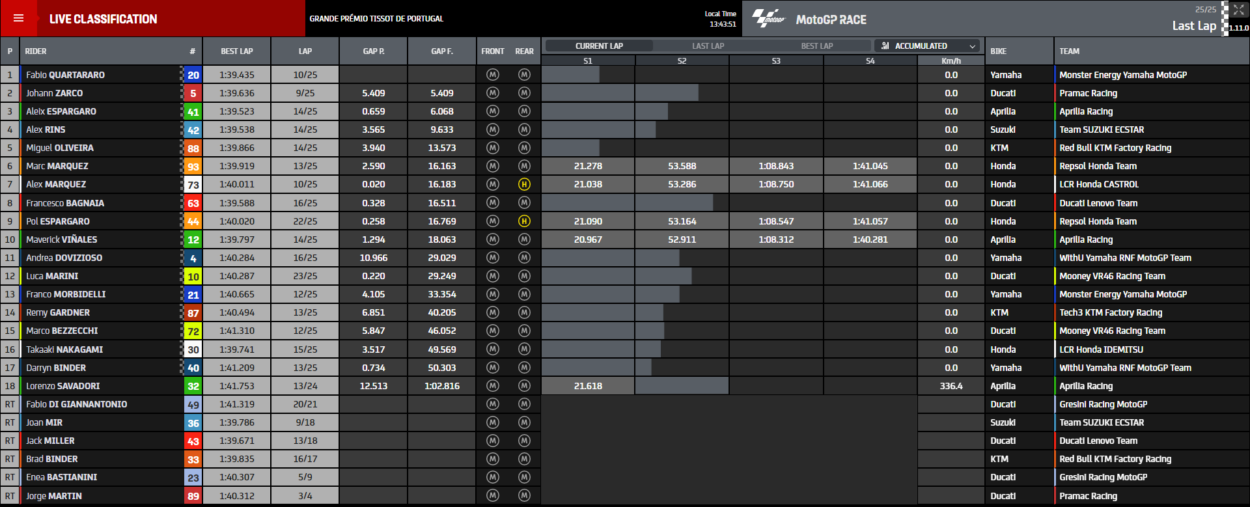The image size is (1250, 507).
Task: Click Marc Marquez's S3 time 1:08.843
Action: (x=776, y=166)
